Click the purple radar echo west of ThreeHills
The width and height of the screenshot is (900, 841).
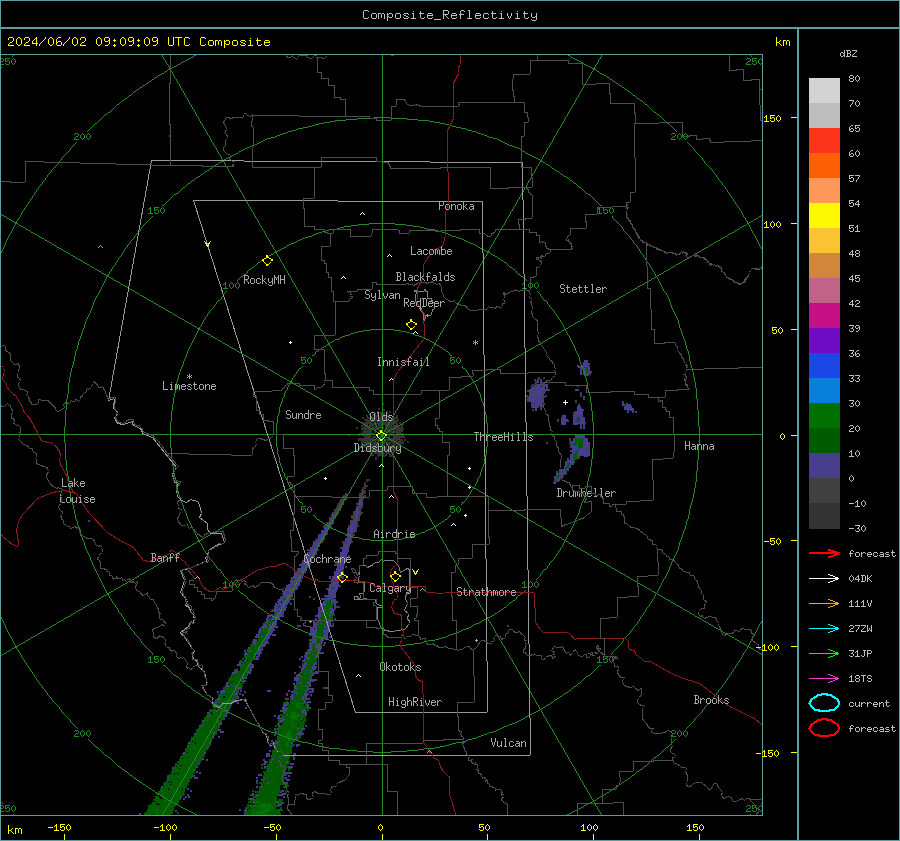pos(537,394)
